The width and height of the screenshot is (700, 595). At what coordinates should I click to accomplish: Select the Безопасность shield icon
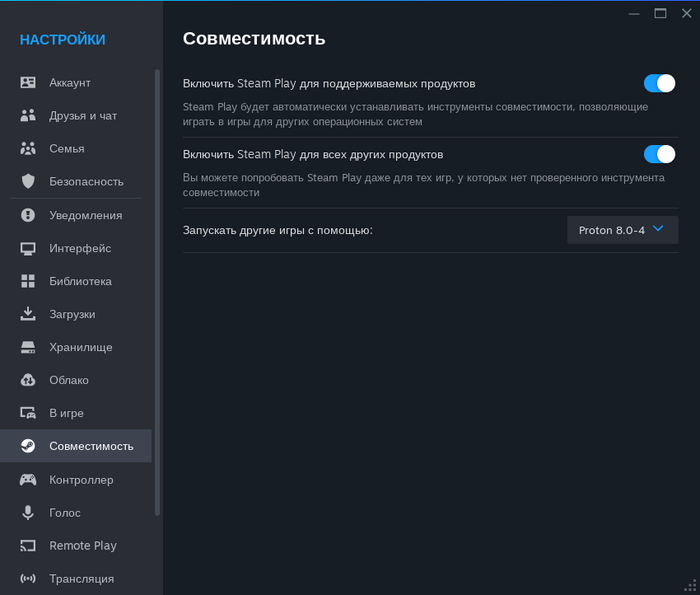pos(28,181)
